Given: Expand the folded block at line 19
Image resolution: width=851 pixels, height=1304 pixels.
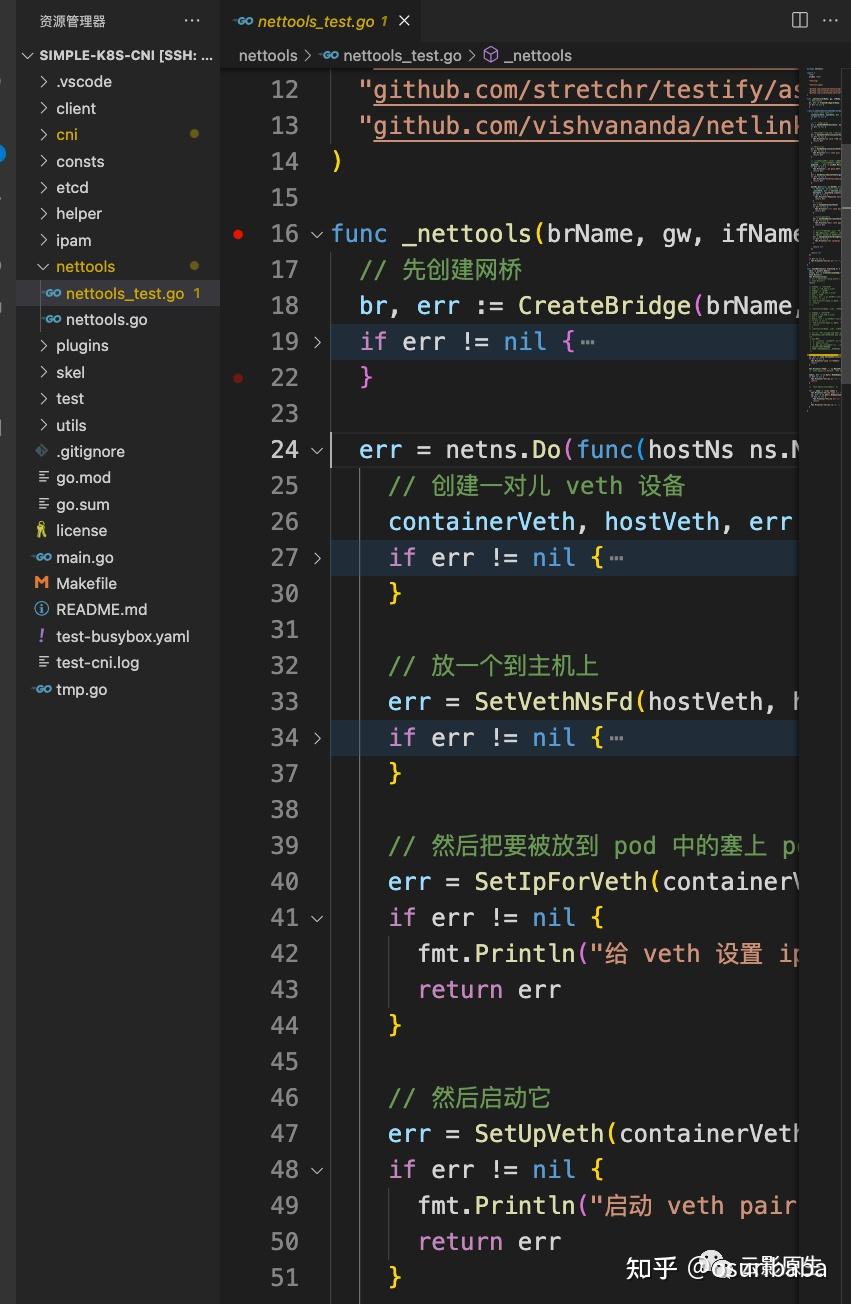Looking at the screenshot, I should [x=318, y=342].
